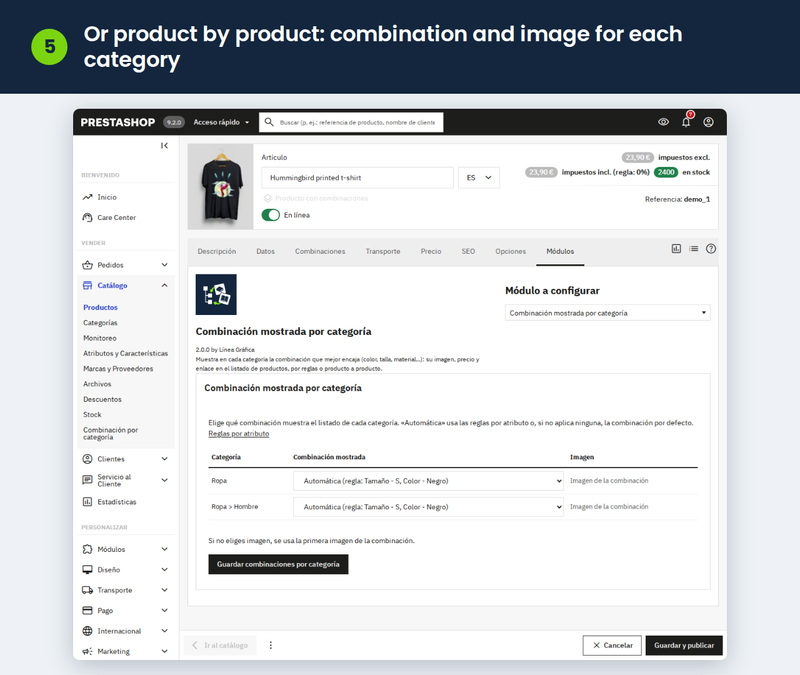This screenshot has height=675, width=800.
Task: Collapse Catálogo menu chevron
Action: click(x=164, y=285)
